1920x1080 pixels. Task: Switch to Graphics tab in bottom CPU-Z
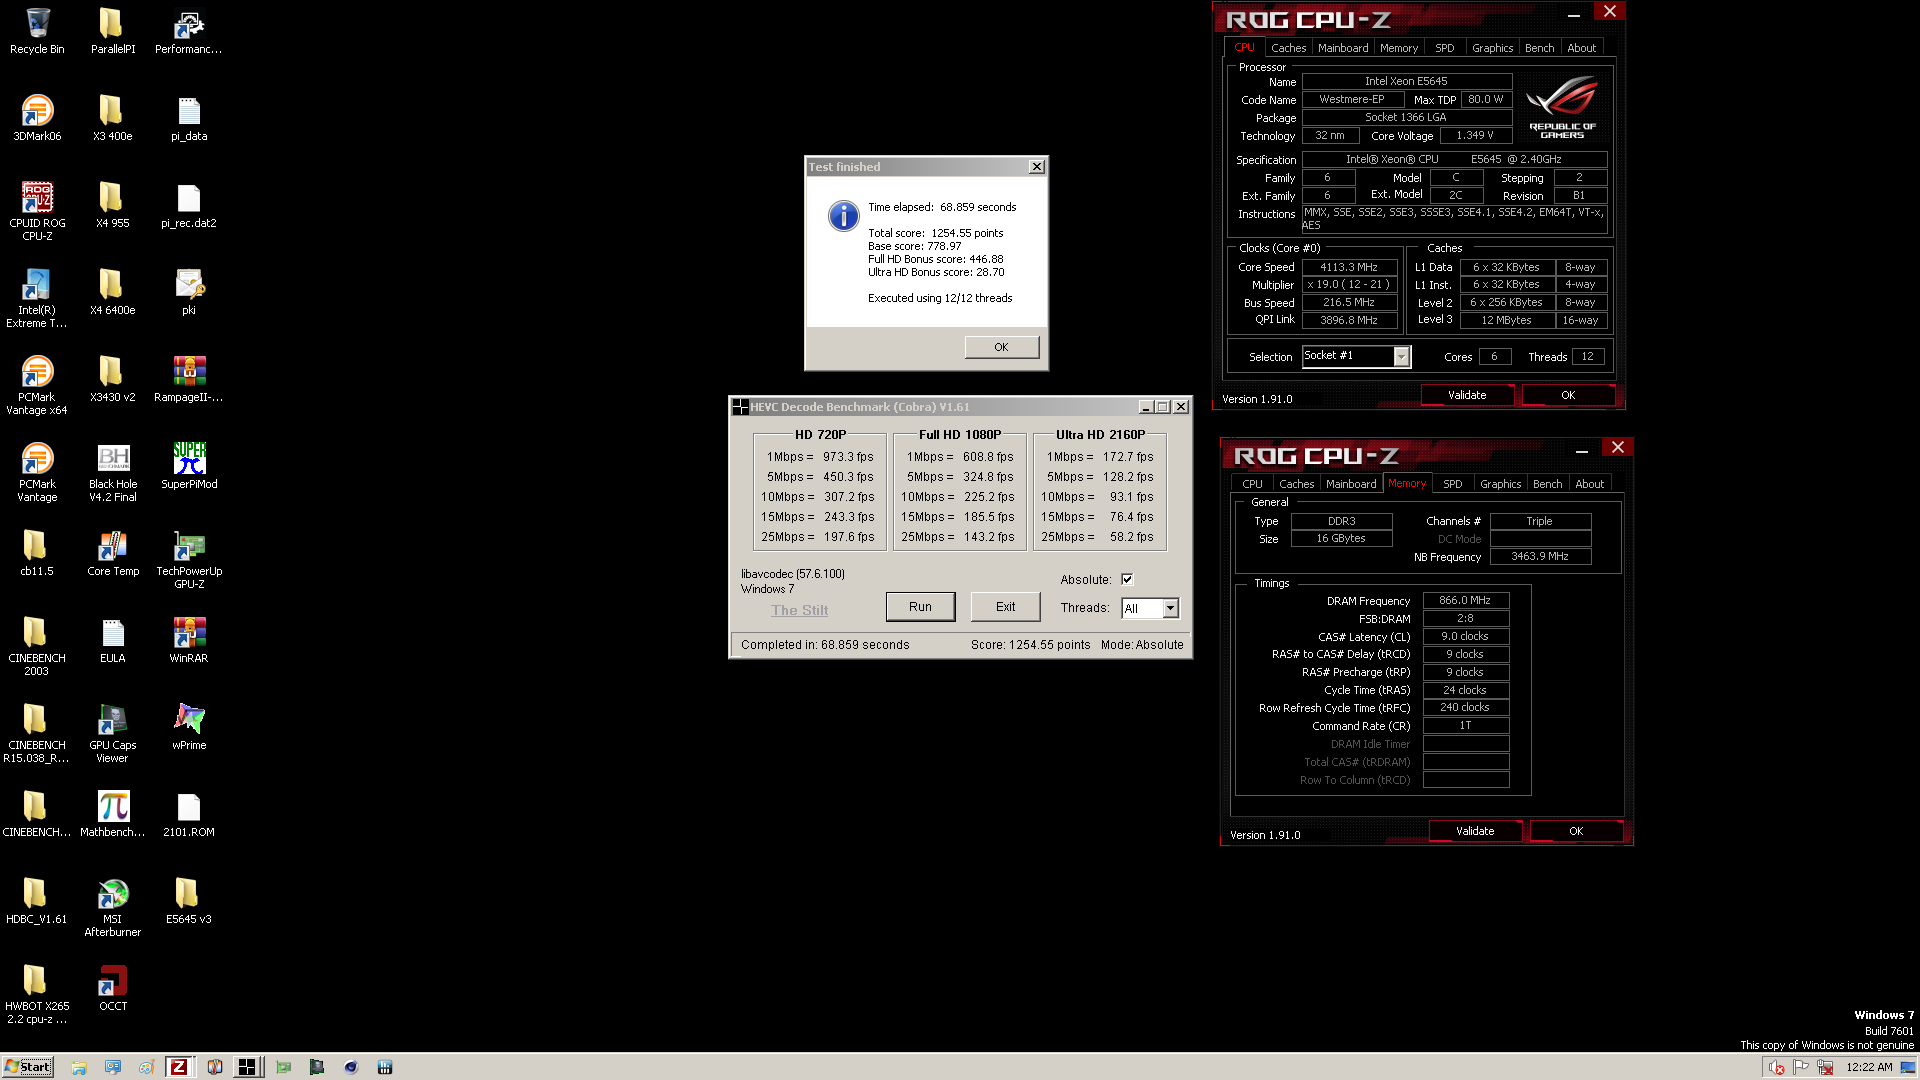coord(1500,484)
